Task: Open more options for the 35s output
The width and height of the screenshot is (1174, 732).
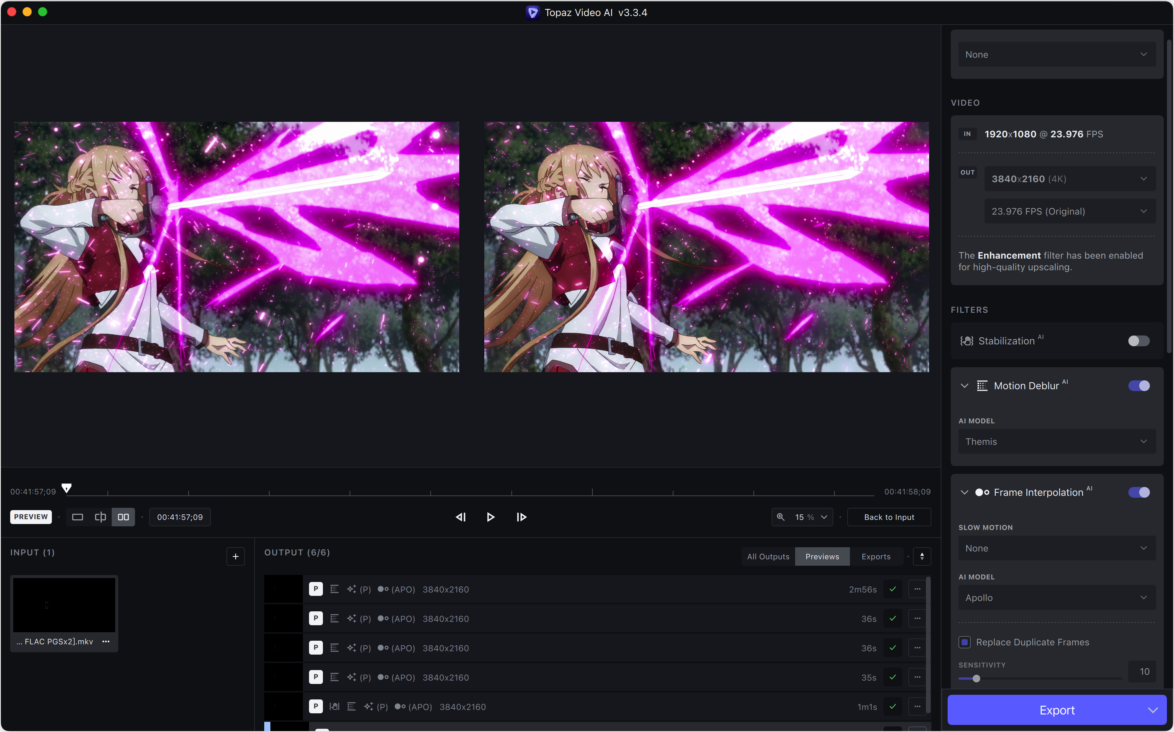Action: [x=917, y=677]
